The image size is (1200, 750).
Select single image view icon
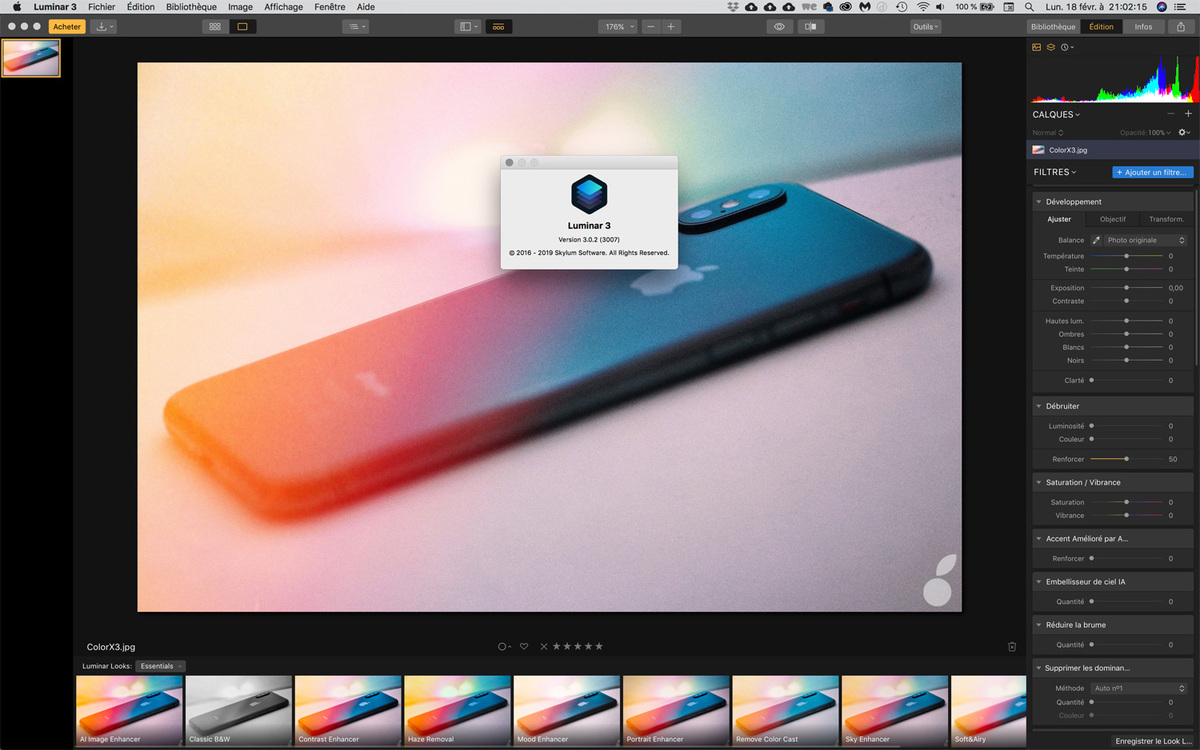click(x=243, y=27)
